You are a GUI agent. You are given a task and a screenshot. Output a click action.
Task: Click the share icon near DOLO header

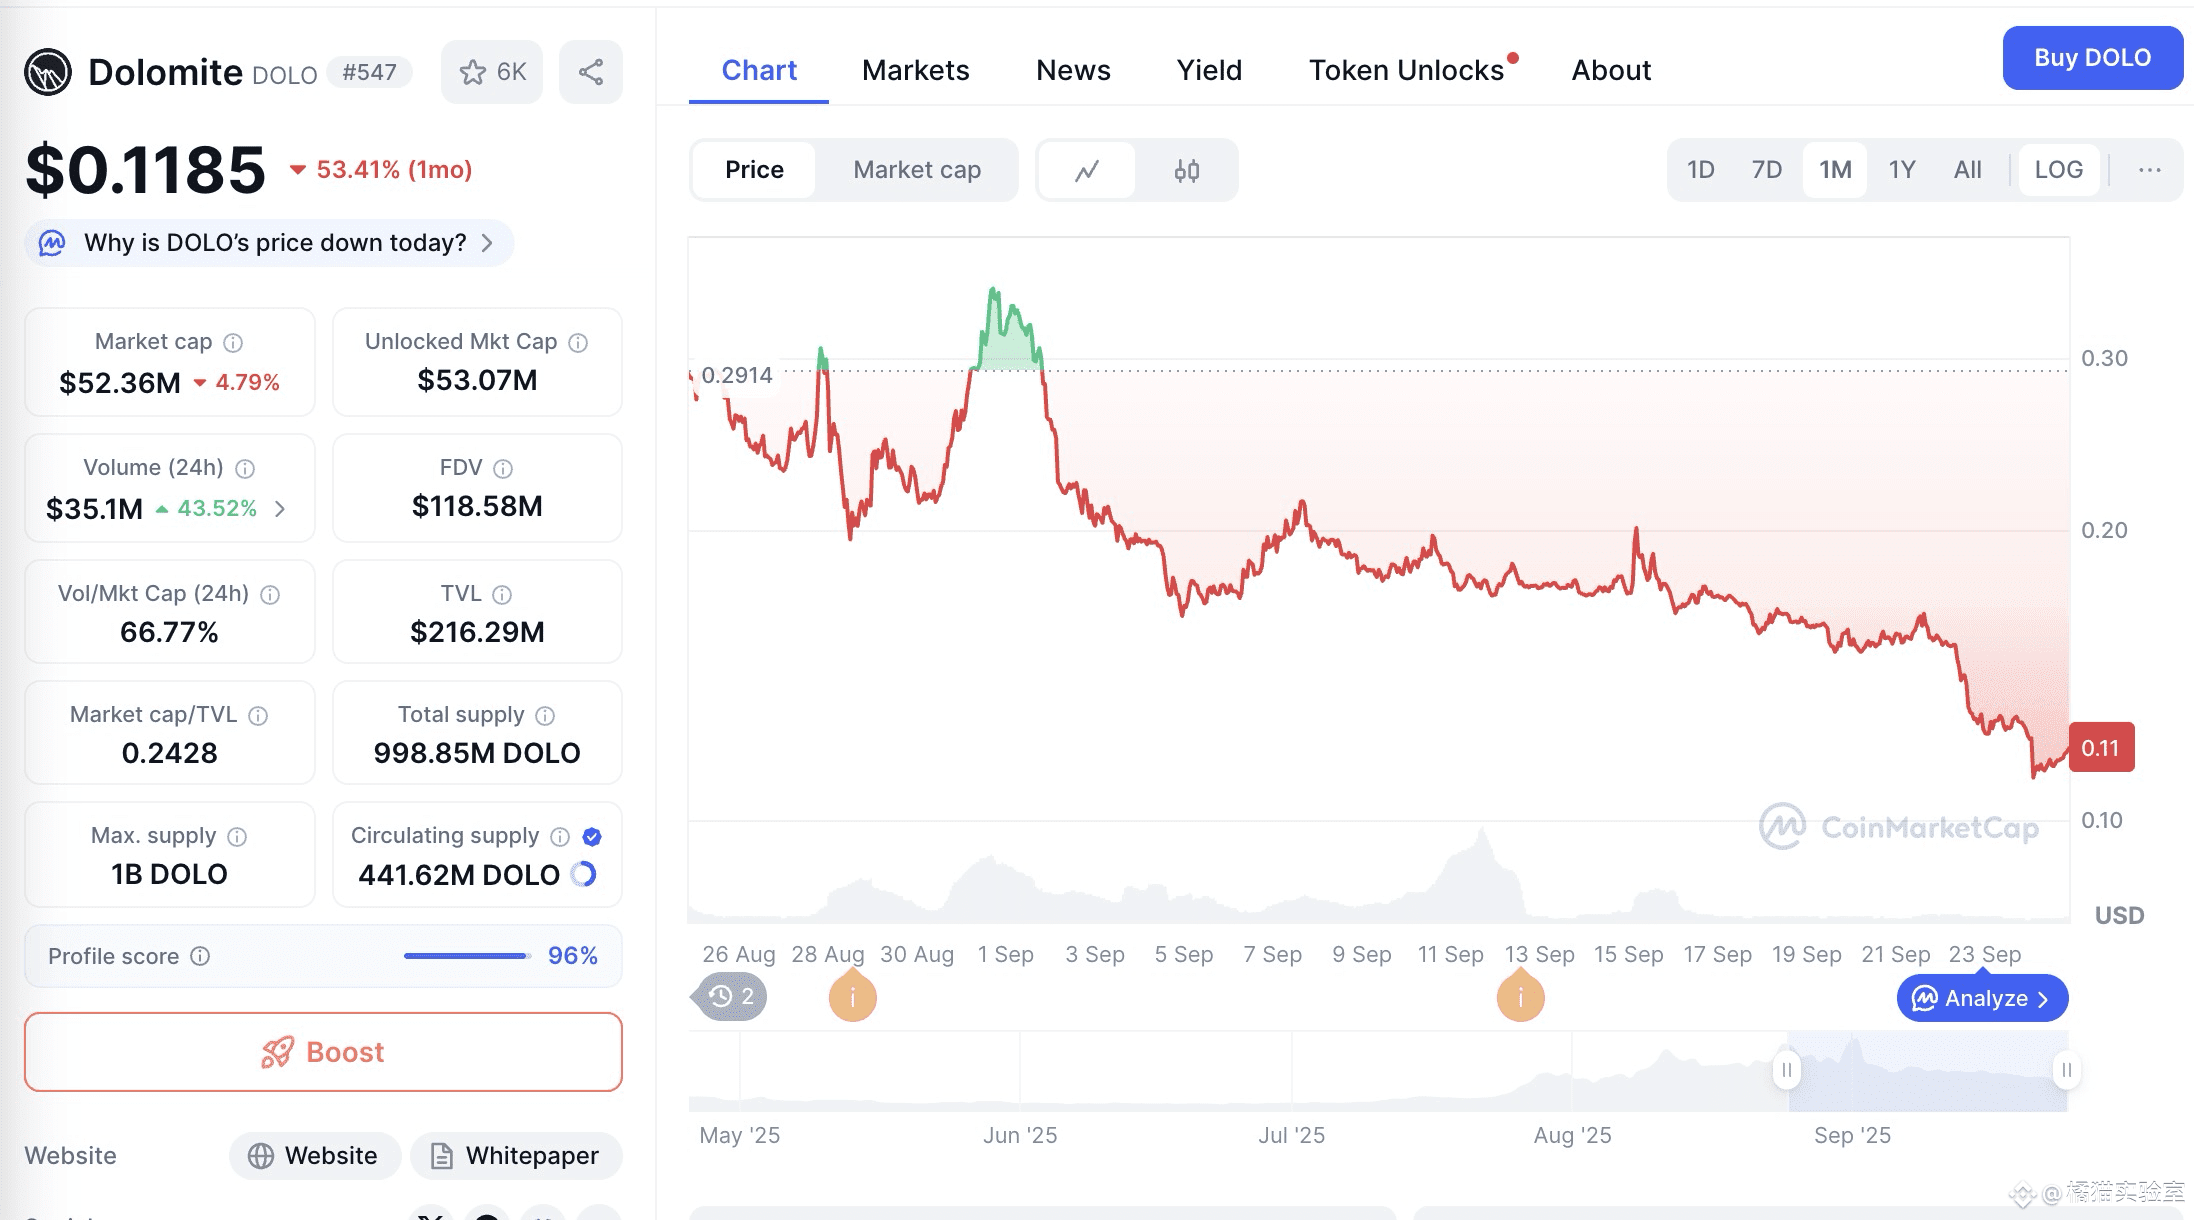[591, 72]
